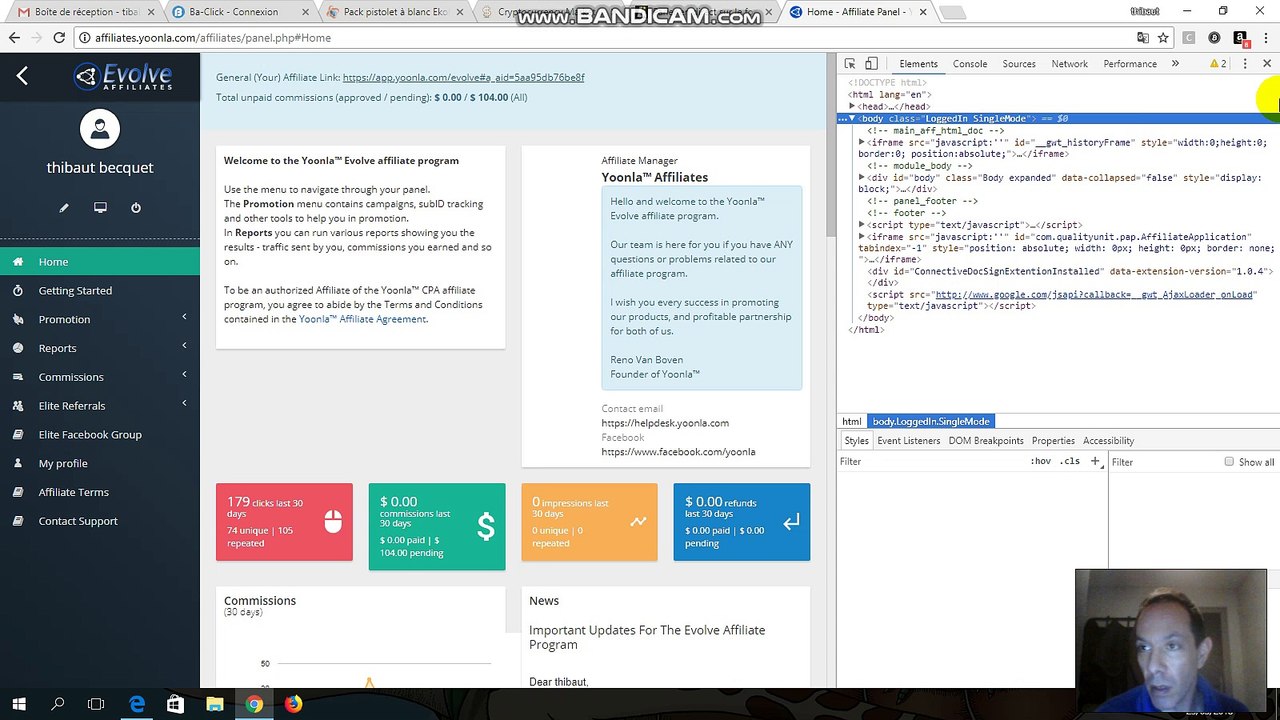The image size is (1280, 720).
Task: Click the user avatar icon
Action: (x=100, y=129)
